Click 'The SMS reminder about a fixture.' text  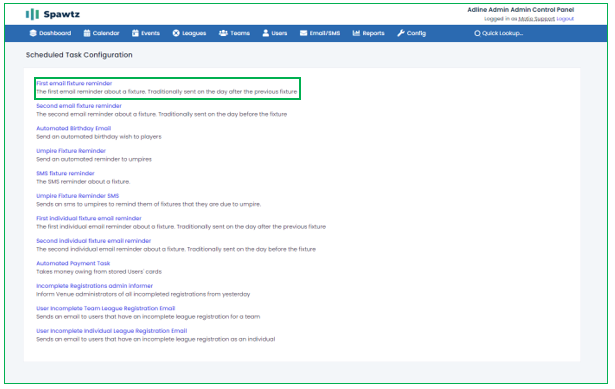click(83, 182)
